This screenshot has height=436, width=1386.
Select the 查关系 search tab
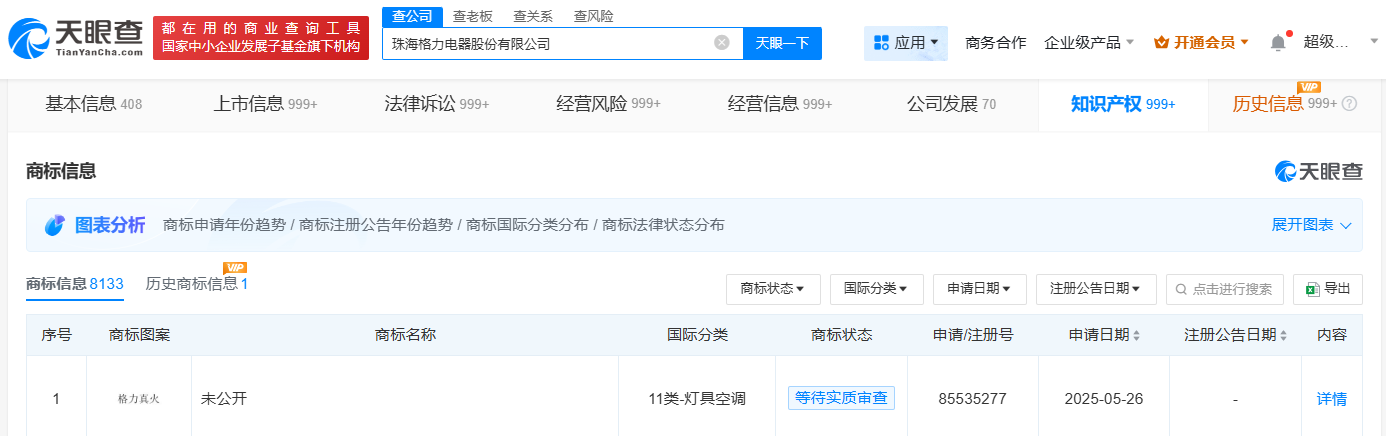coord(533,16)
